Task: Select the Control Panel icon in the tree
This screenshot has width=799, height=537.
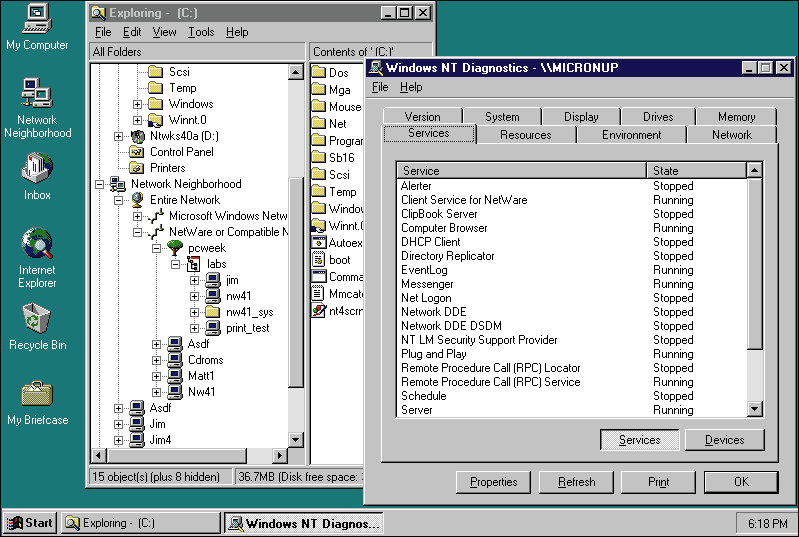Action: pos(137,152)
